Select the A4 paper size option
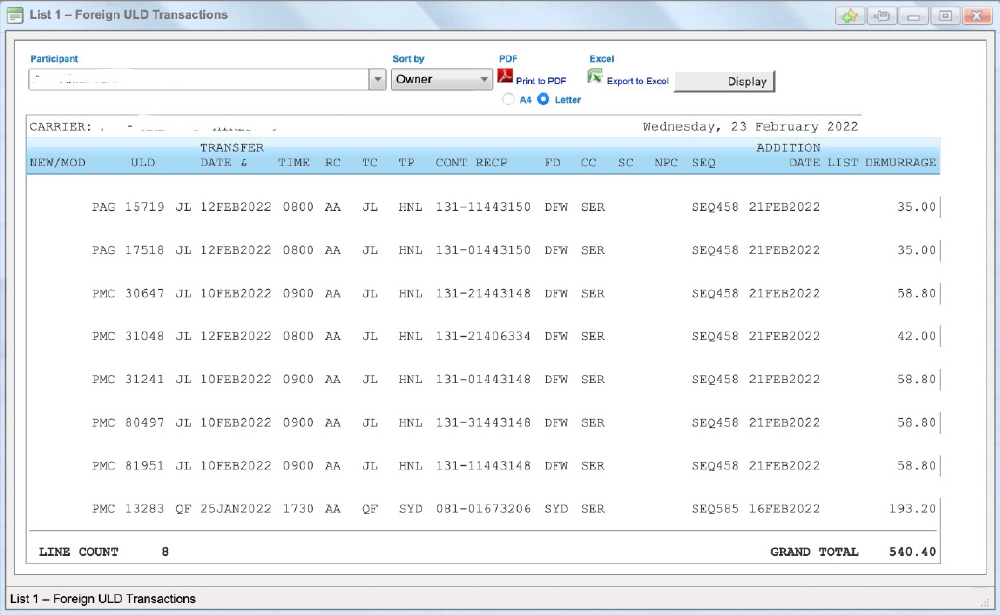1000x615 pixels. coord(508,100)
